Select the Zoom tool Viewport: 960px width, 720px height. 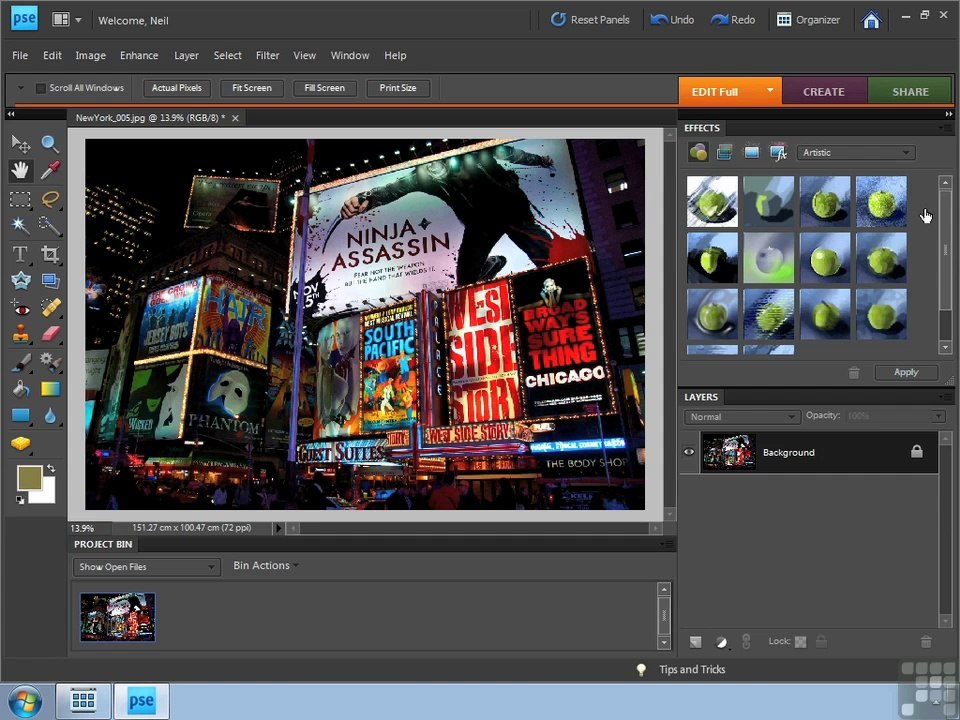pos(50,144)
